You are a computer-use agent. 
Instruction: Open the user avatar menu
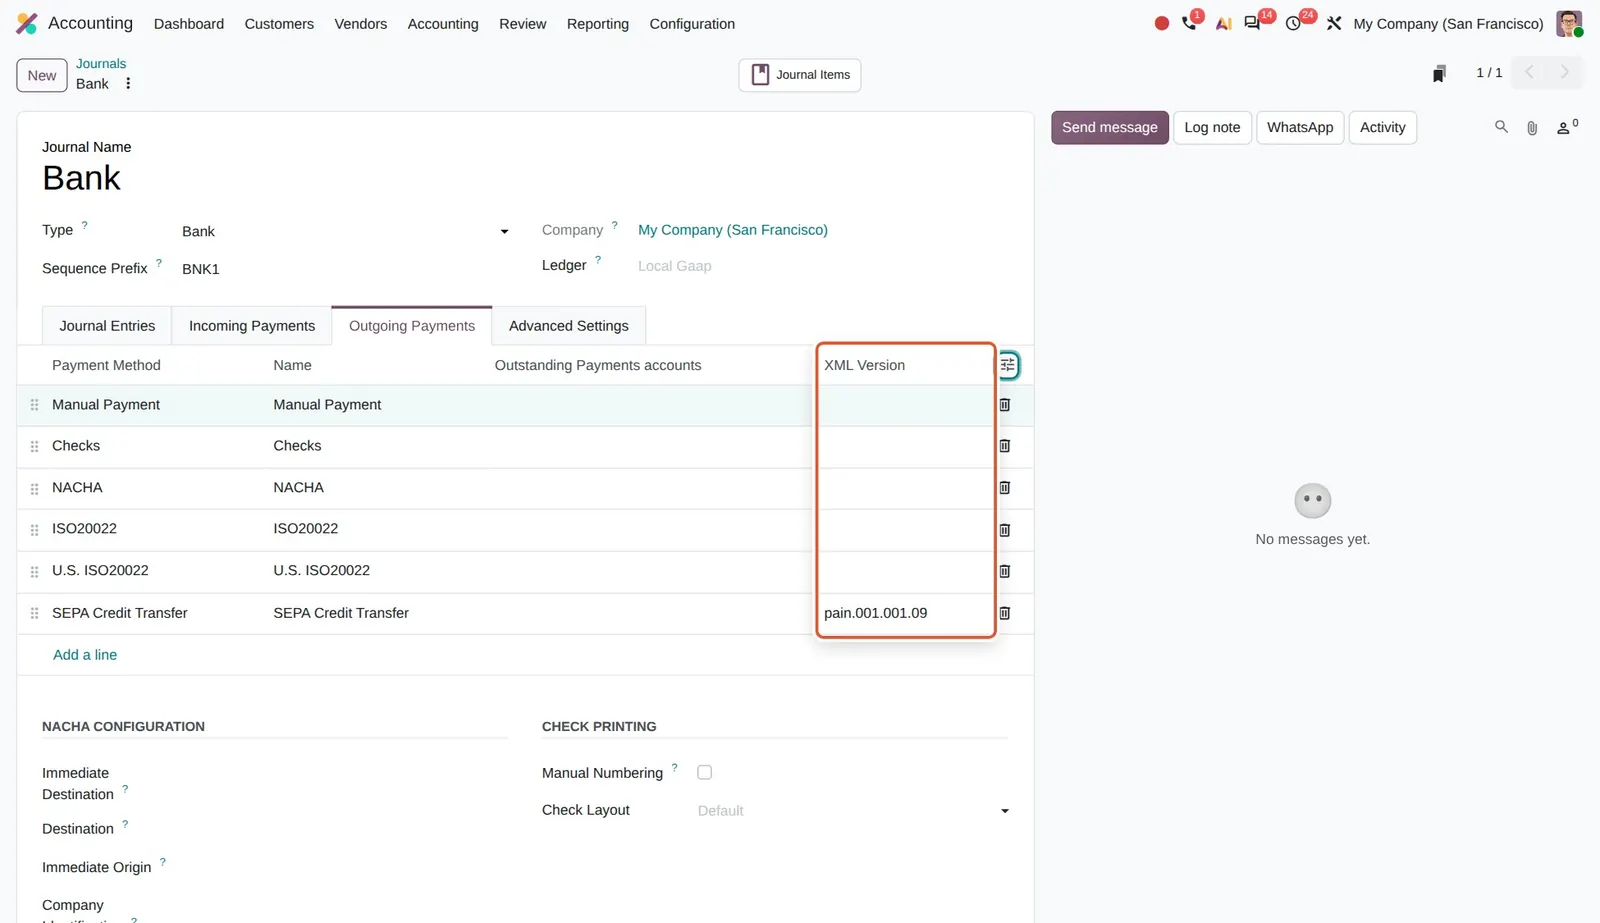tap(1569, 23)
